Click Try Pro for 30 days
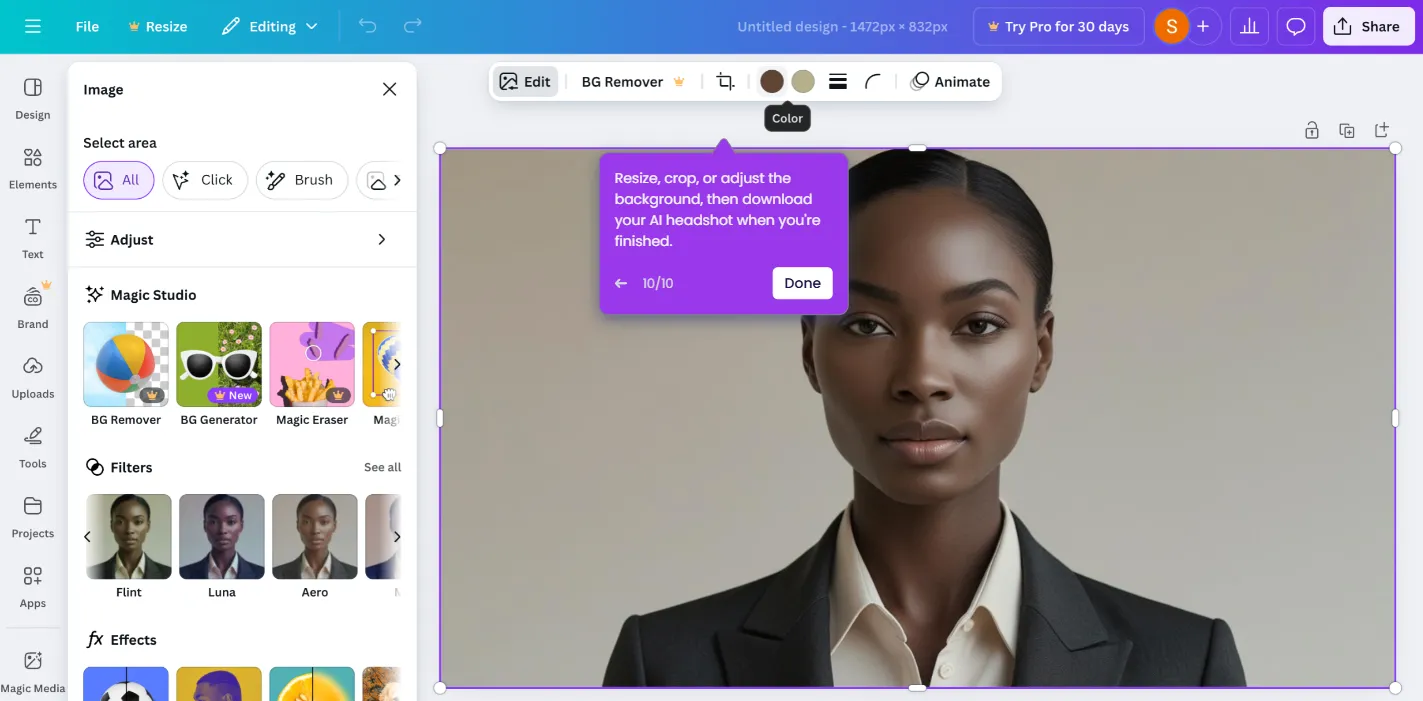The width and height of the screenshot is (1423, 701). (x=1058, y=27)
